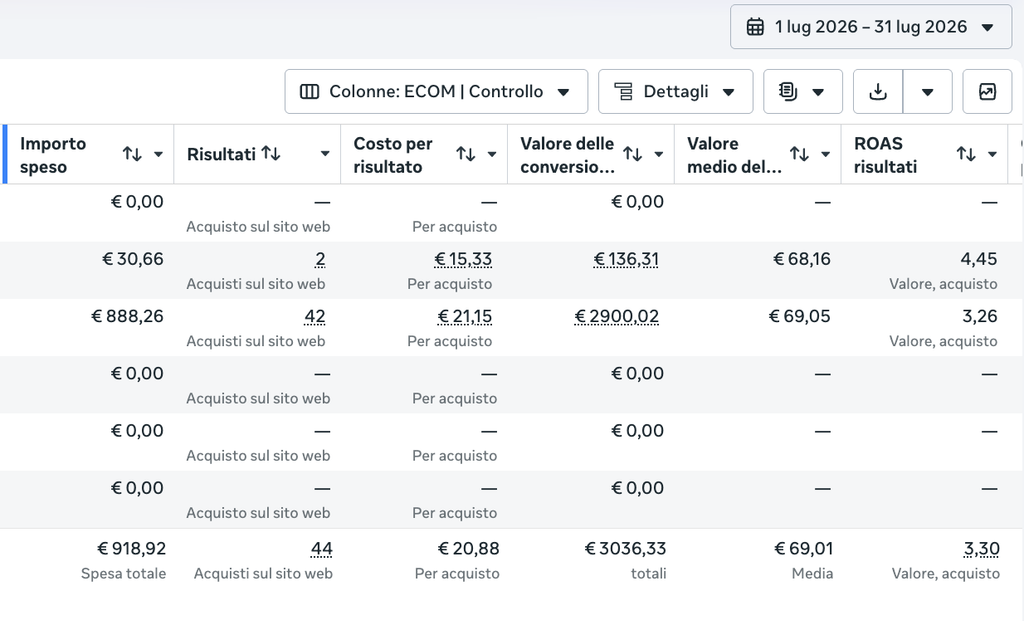
Task: Sort by Valore delle conversioni arrows
Action: tap(632, 154)
